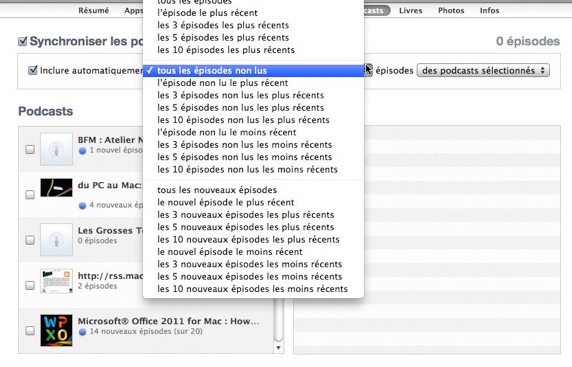Screen dimensions: 572x367
Task: Click the 'Podcasts' section heading
Action: [x=46, y=111]
